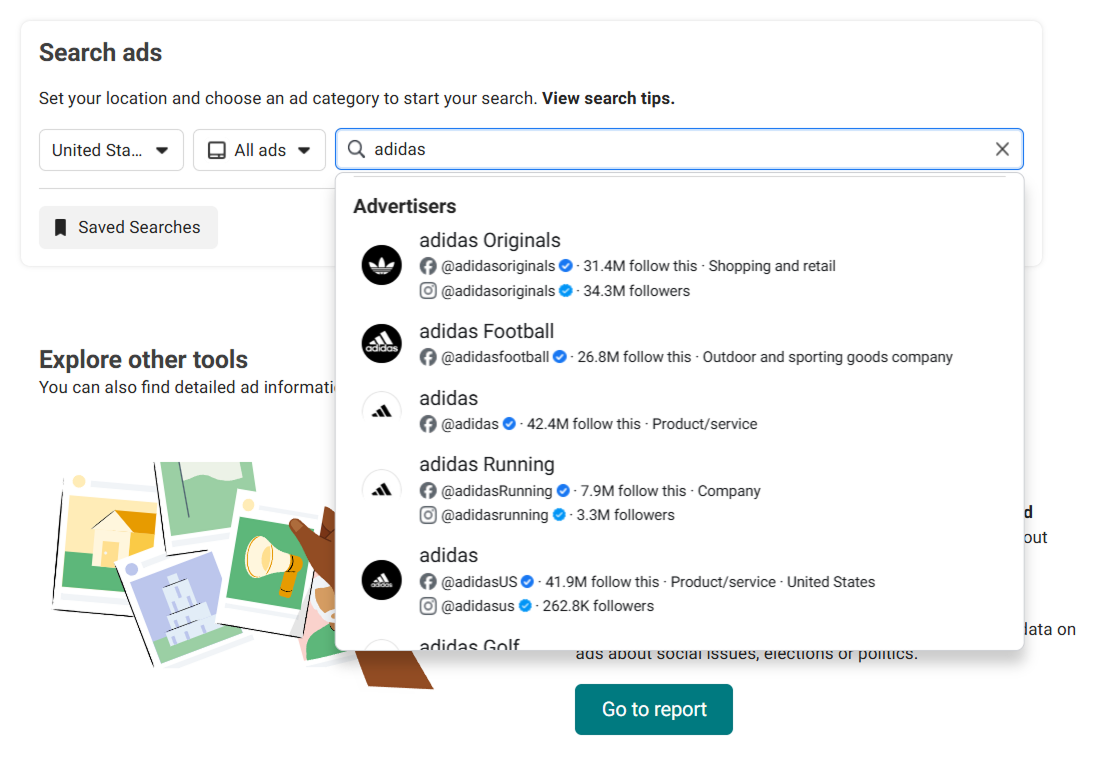This screenshot has width=1109, height=777.
Task: Click avatar of the adidas 42.4M-follower advertiser
Action: pos(382,410)
